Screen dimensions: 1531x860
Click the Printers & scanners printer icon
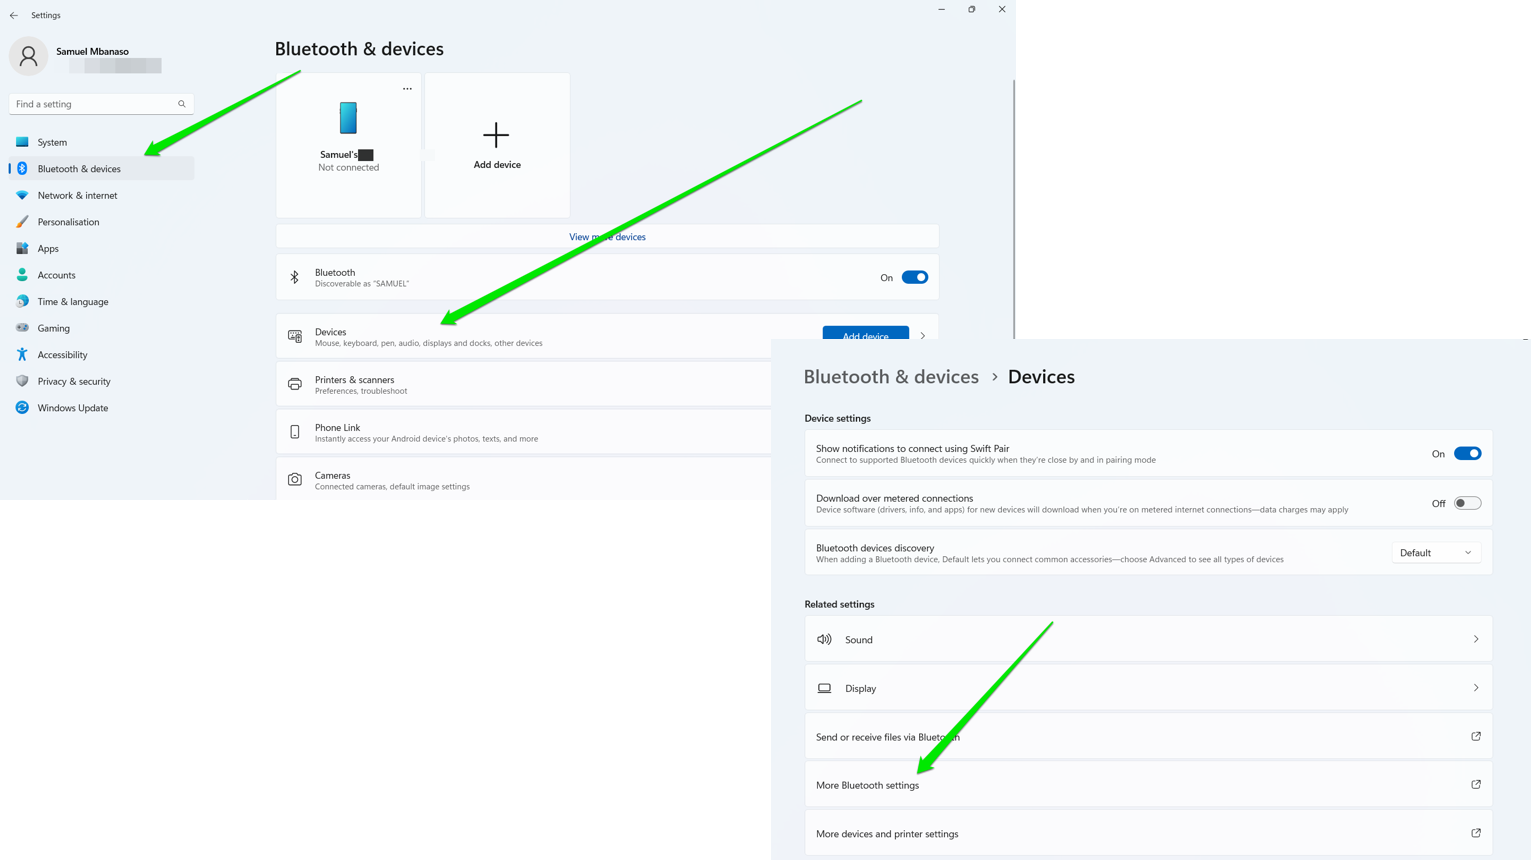click(x=295, y=384)
